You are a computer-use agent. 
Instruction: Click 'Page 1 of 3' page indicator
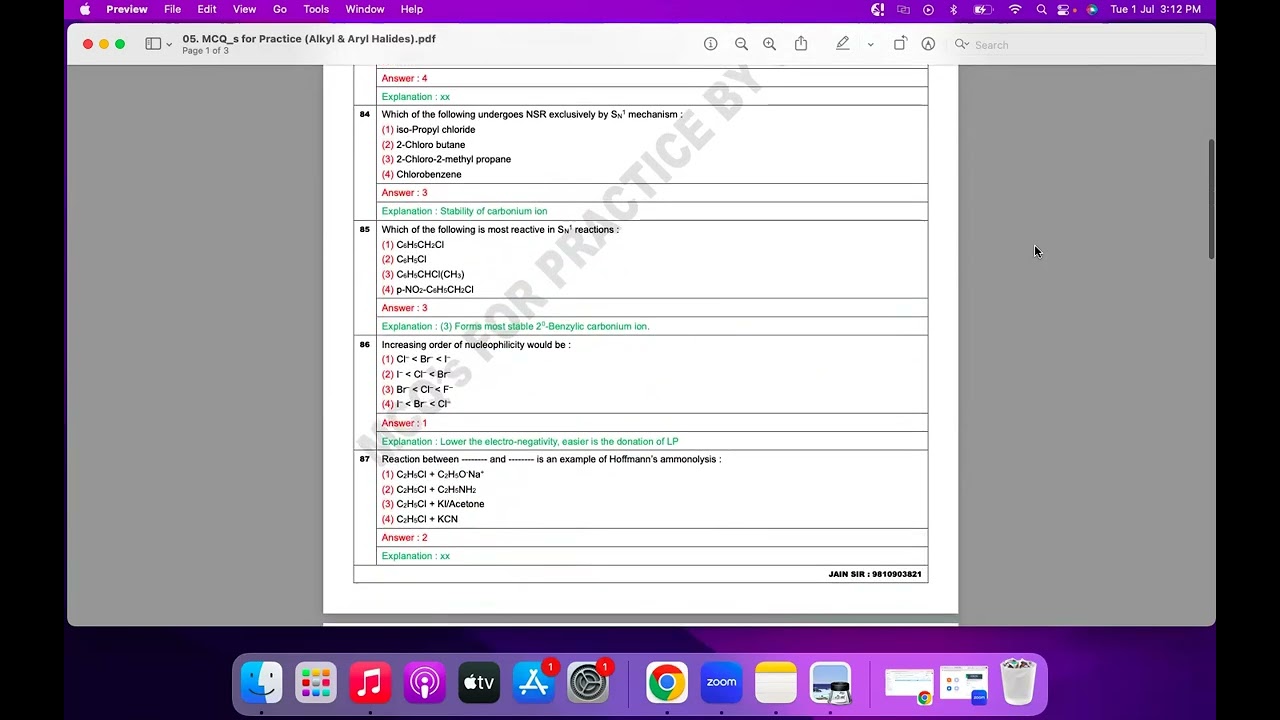[x=205, y=51]
